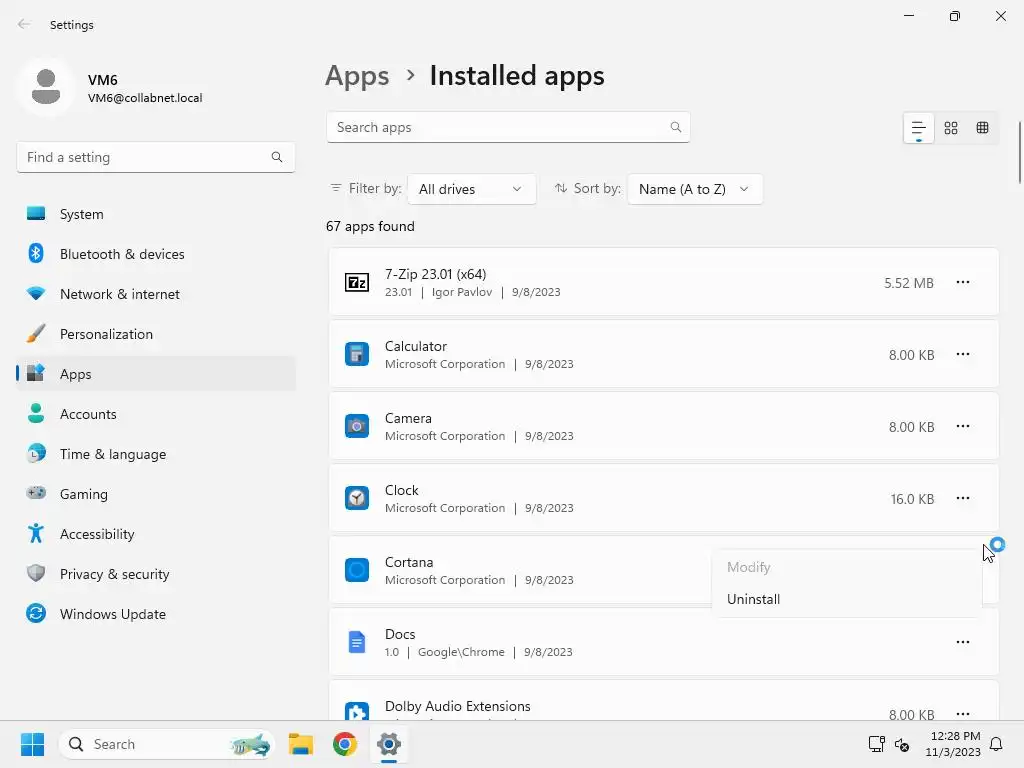Click the search magnifier in Search apps
The height and width of the screenshot is (768, 1024).
click(676, 127)
